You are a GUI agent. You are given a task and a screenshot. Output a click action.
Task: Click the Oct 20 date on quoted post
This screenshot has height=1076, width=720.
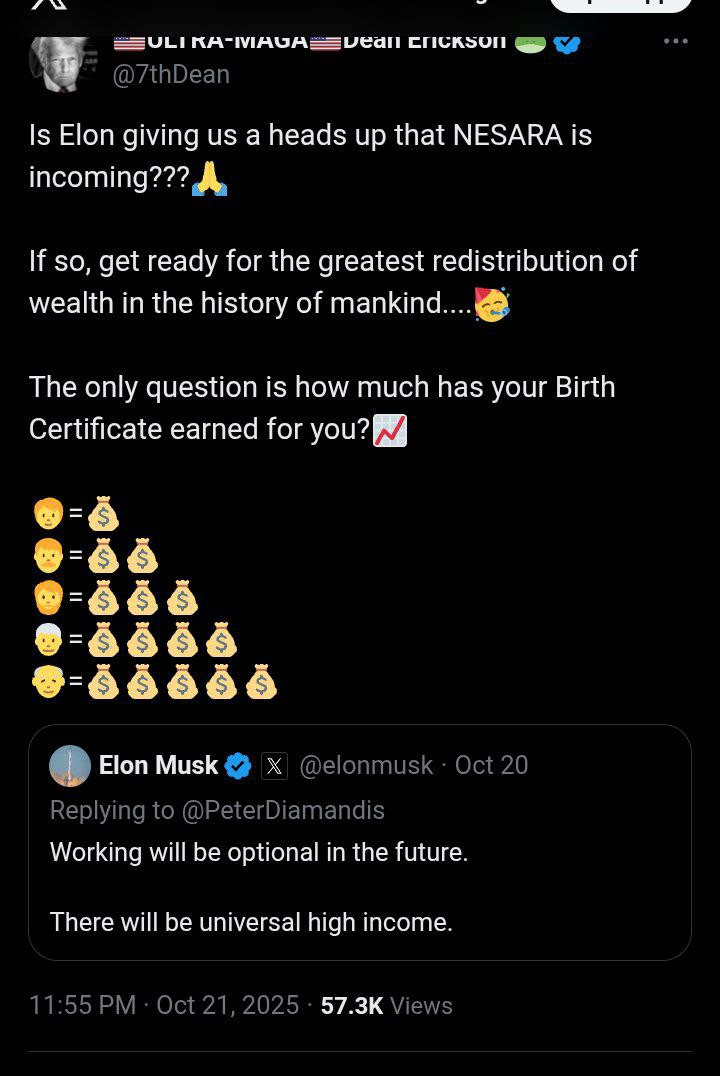pos(491,766)
